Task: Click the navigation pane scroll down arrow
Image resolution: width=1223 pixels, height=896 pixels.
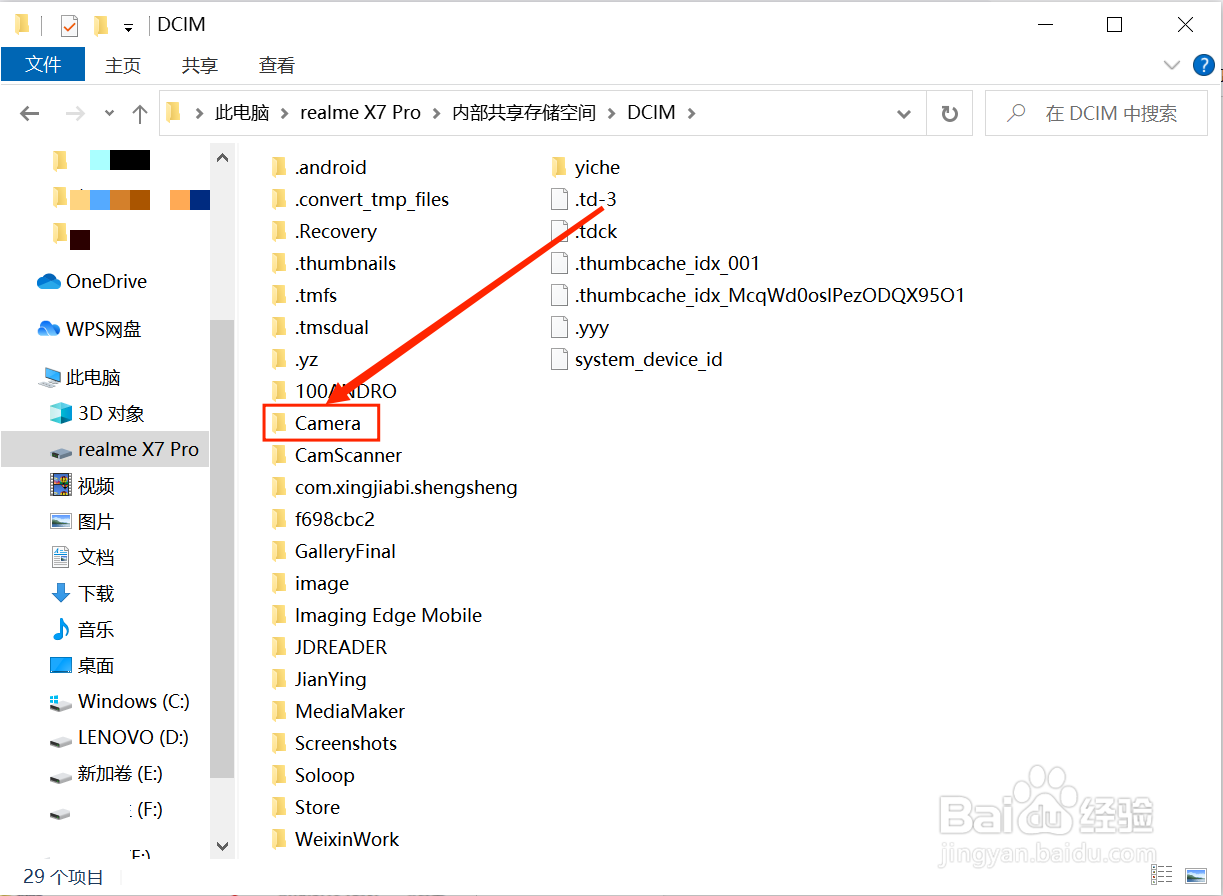Action: (222, 847)
